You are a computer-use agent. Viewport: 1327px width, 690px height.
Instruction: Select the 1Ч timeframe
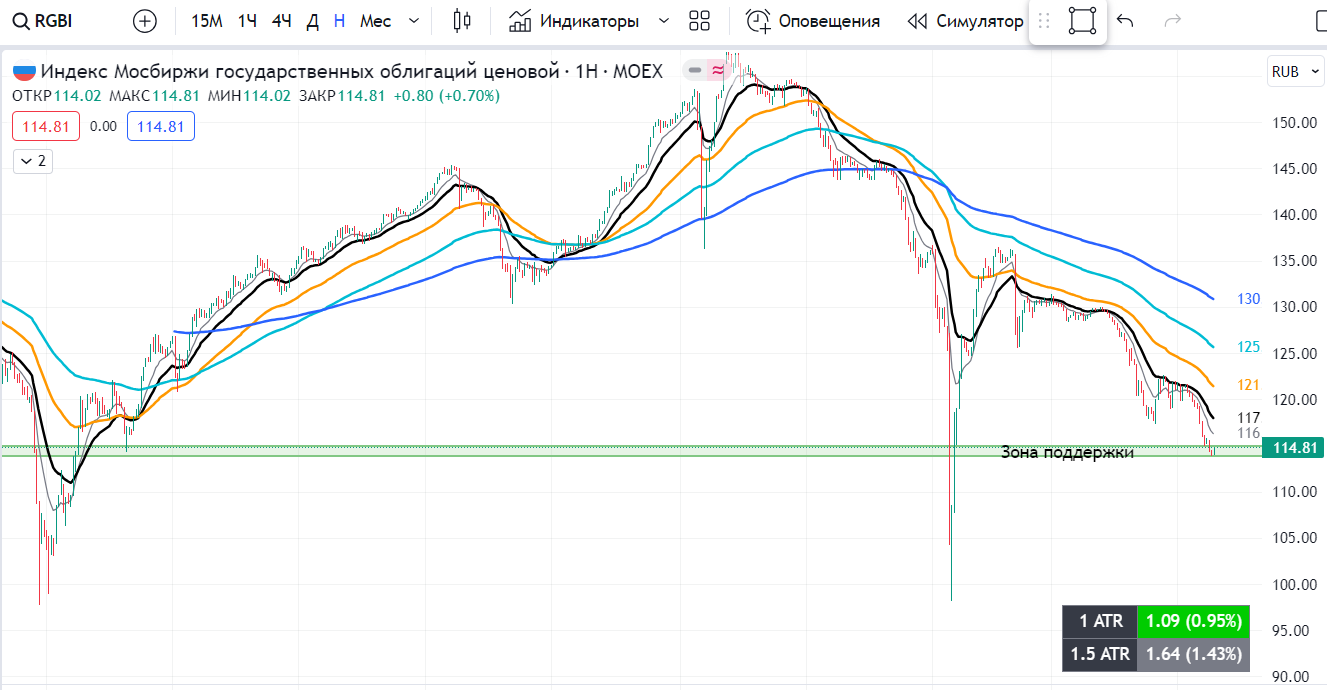point(247,21)
